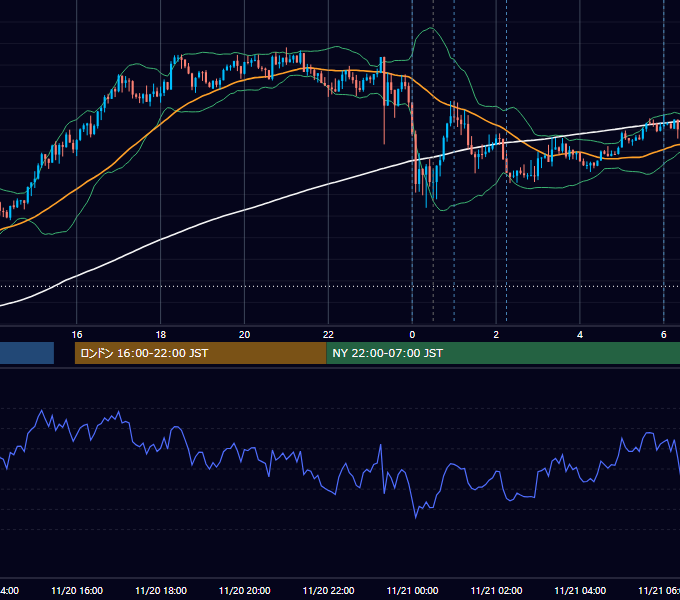Click the "11/20 18:00" date label
Image resolution: width=680 pixels, height=600 pixels.
[161, 590]
